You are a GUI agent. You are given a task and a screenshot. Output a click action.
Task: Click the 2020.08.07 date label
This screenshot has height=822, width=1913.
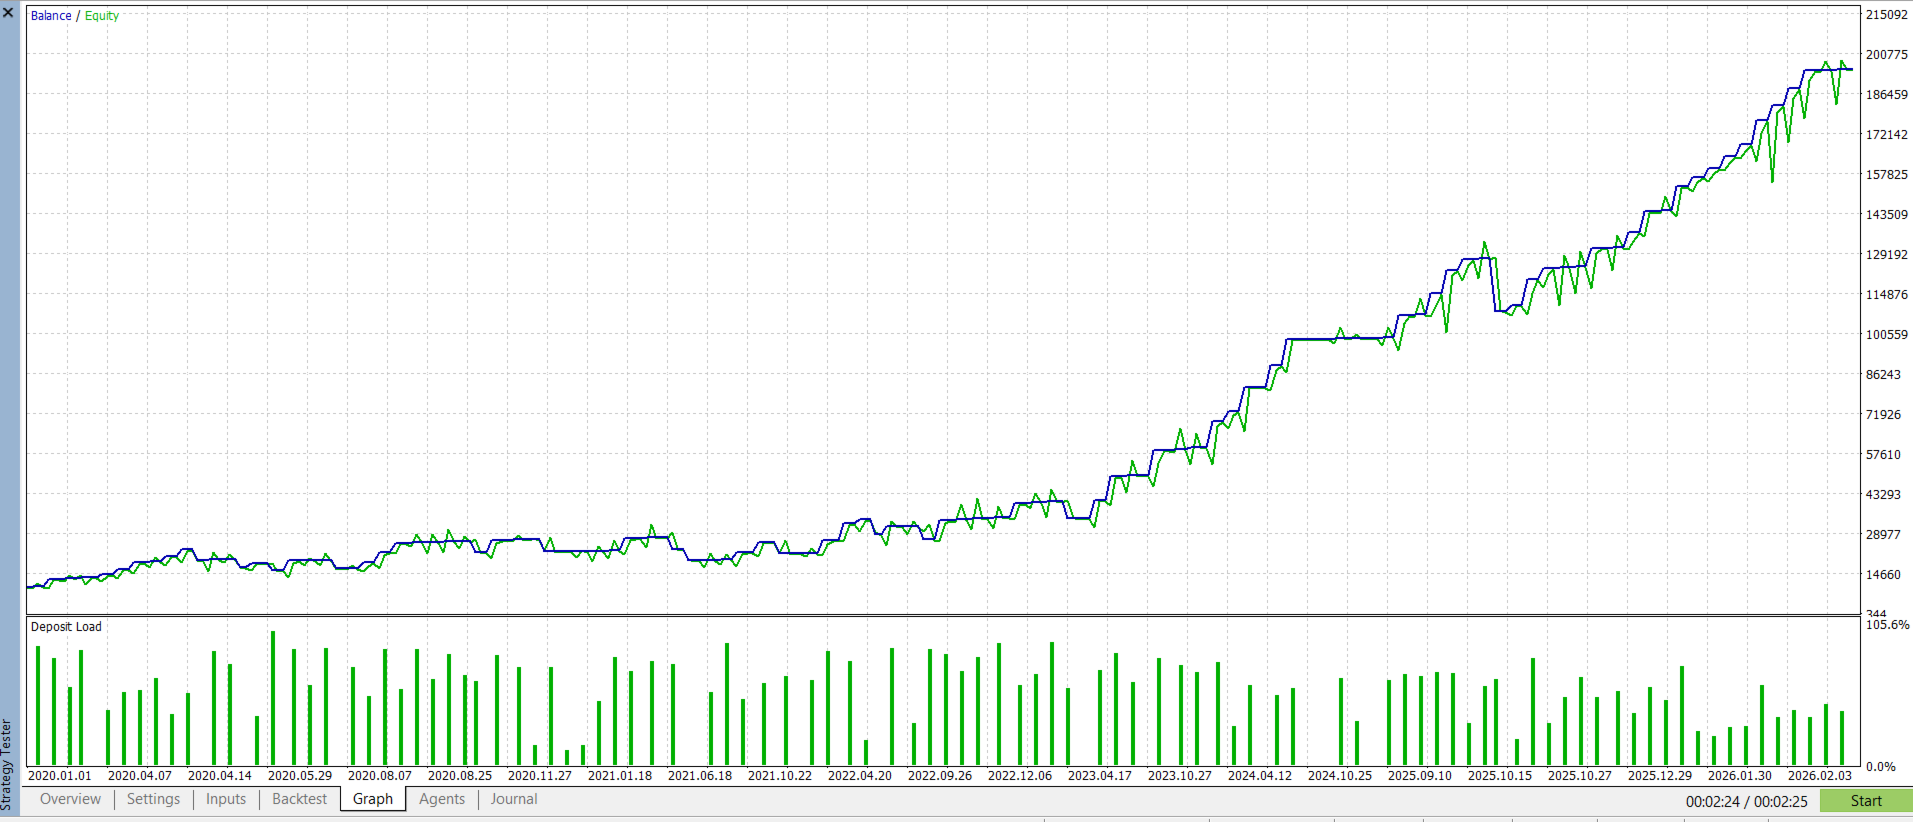tap(380, 776)
